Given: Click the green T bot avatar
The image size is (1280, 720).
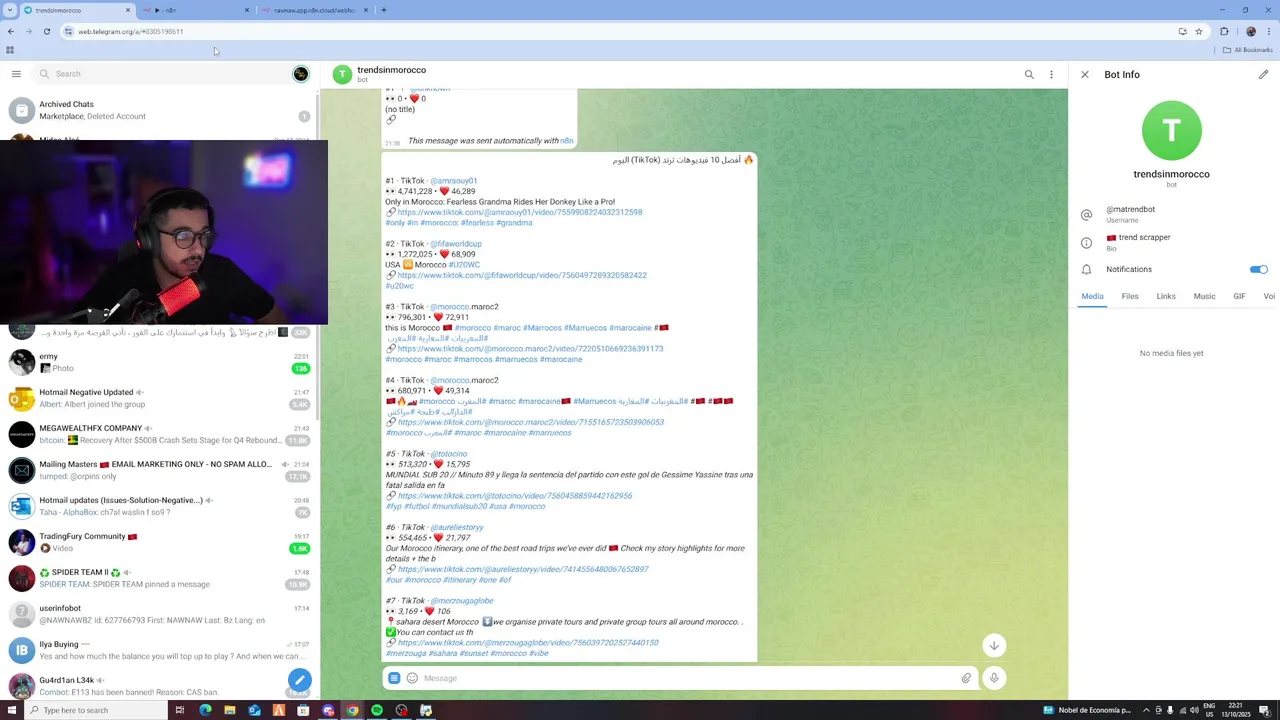Looking at the screenshot, I should 1172,130.
